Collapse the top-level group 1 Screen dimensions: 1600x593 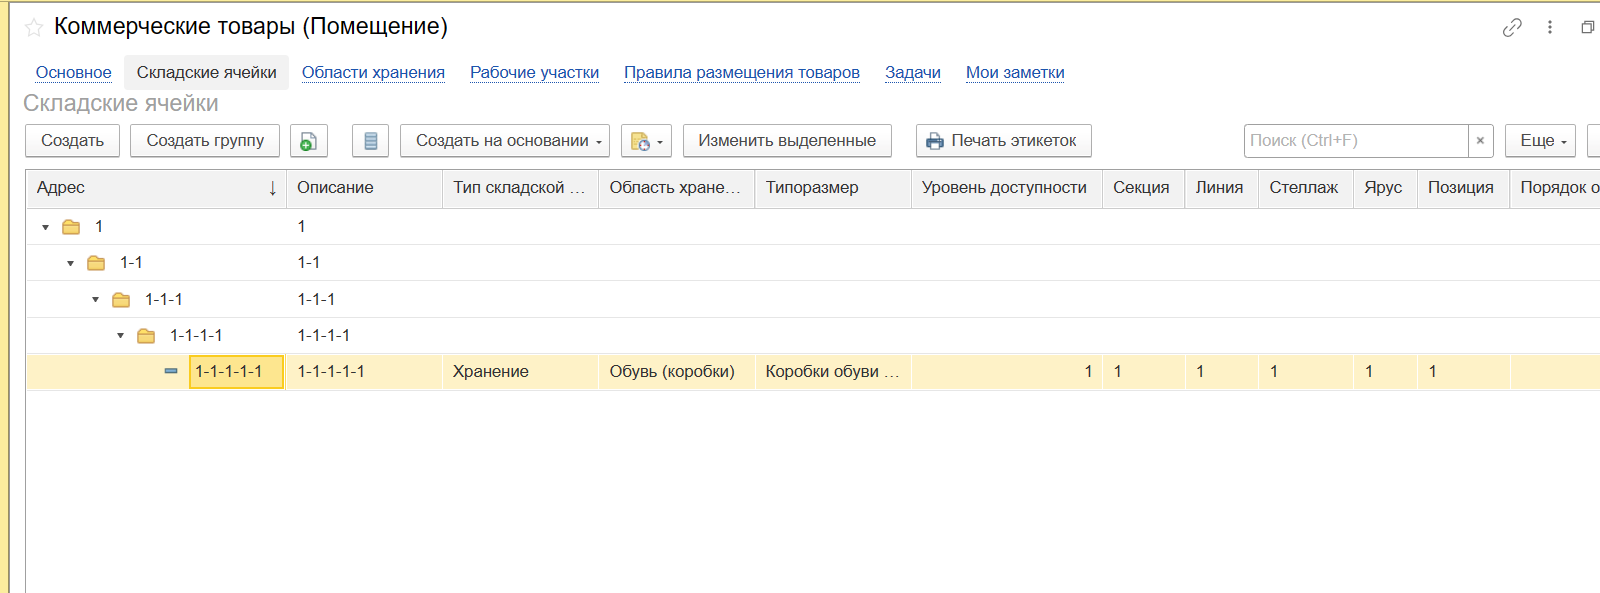(45, 228)
